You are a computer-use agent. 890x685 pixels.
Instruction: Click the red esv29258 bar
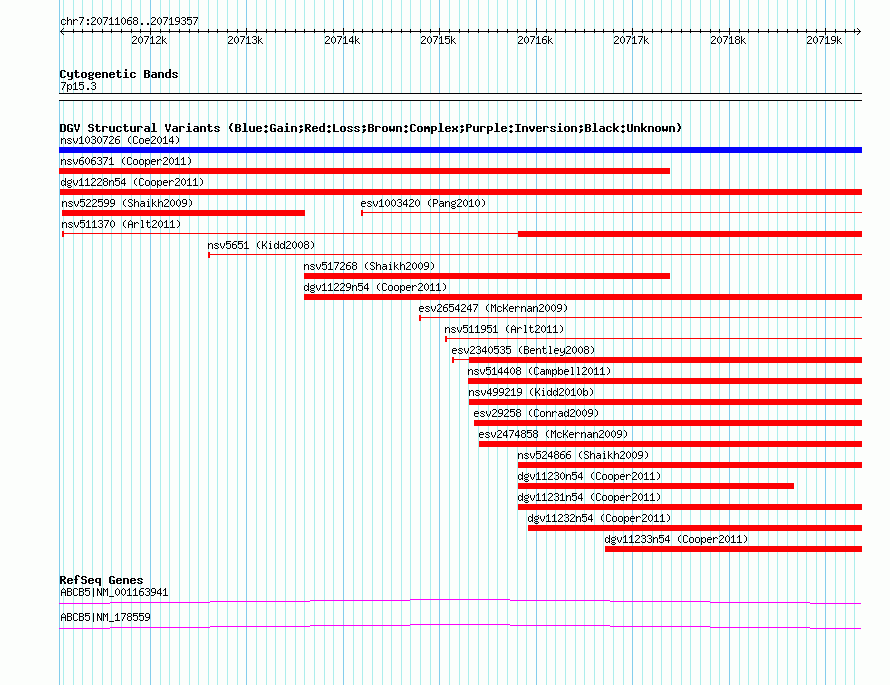(x=668, y=423)
